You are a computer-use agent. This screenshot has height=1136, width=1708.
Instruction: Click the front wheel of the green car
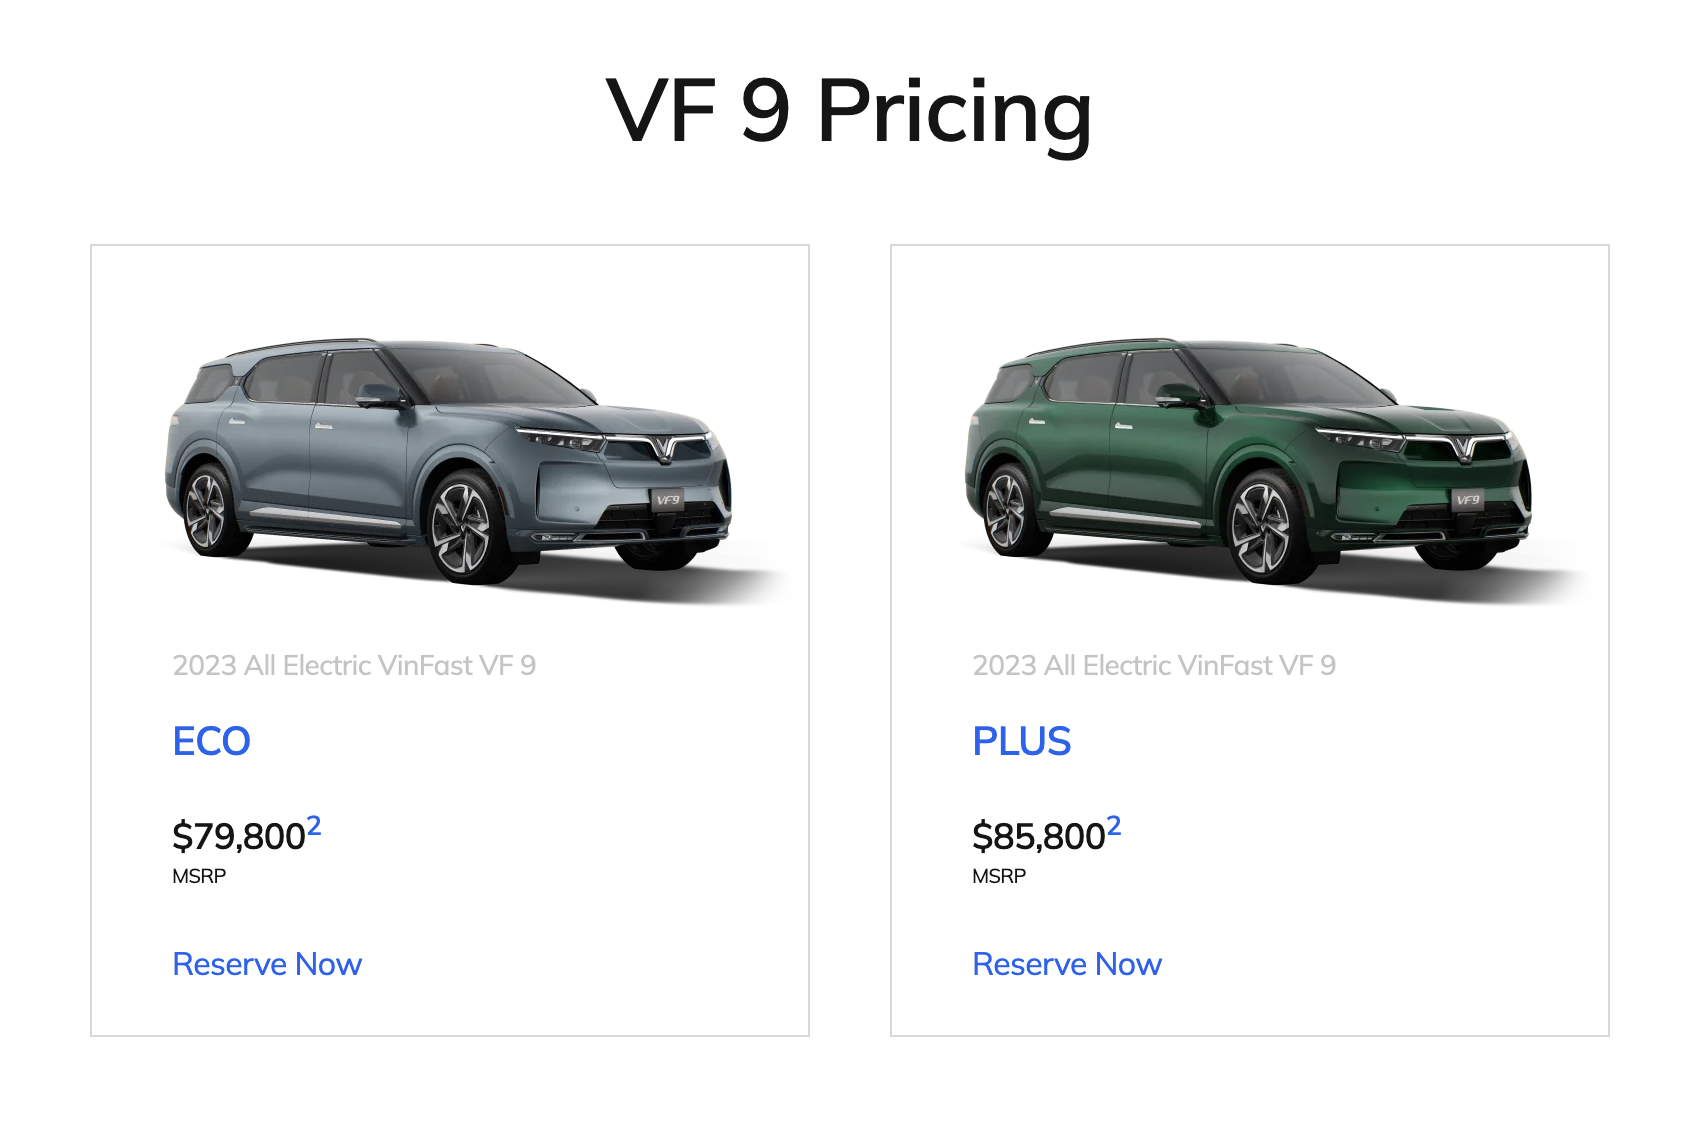1262,527
